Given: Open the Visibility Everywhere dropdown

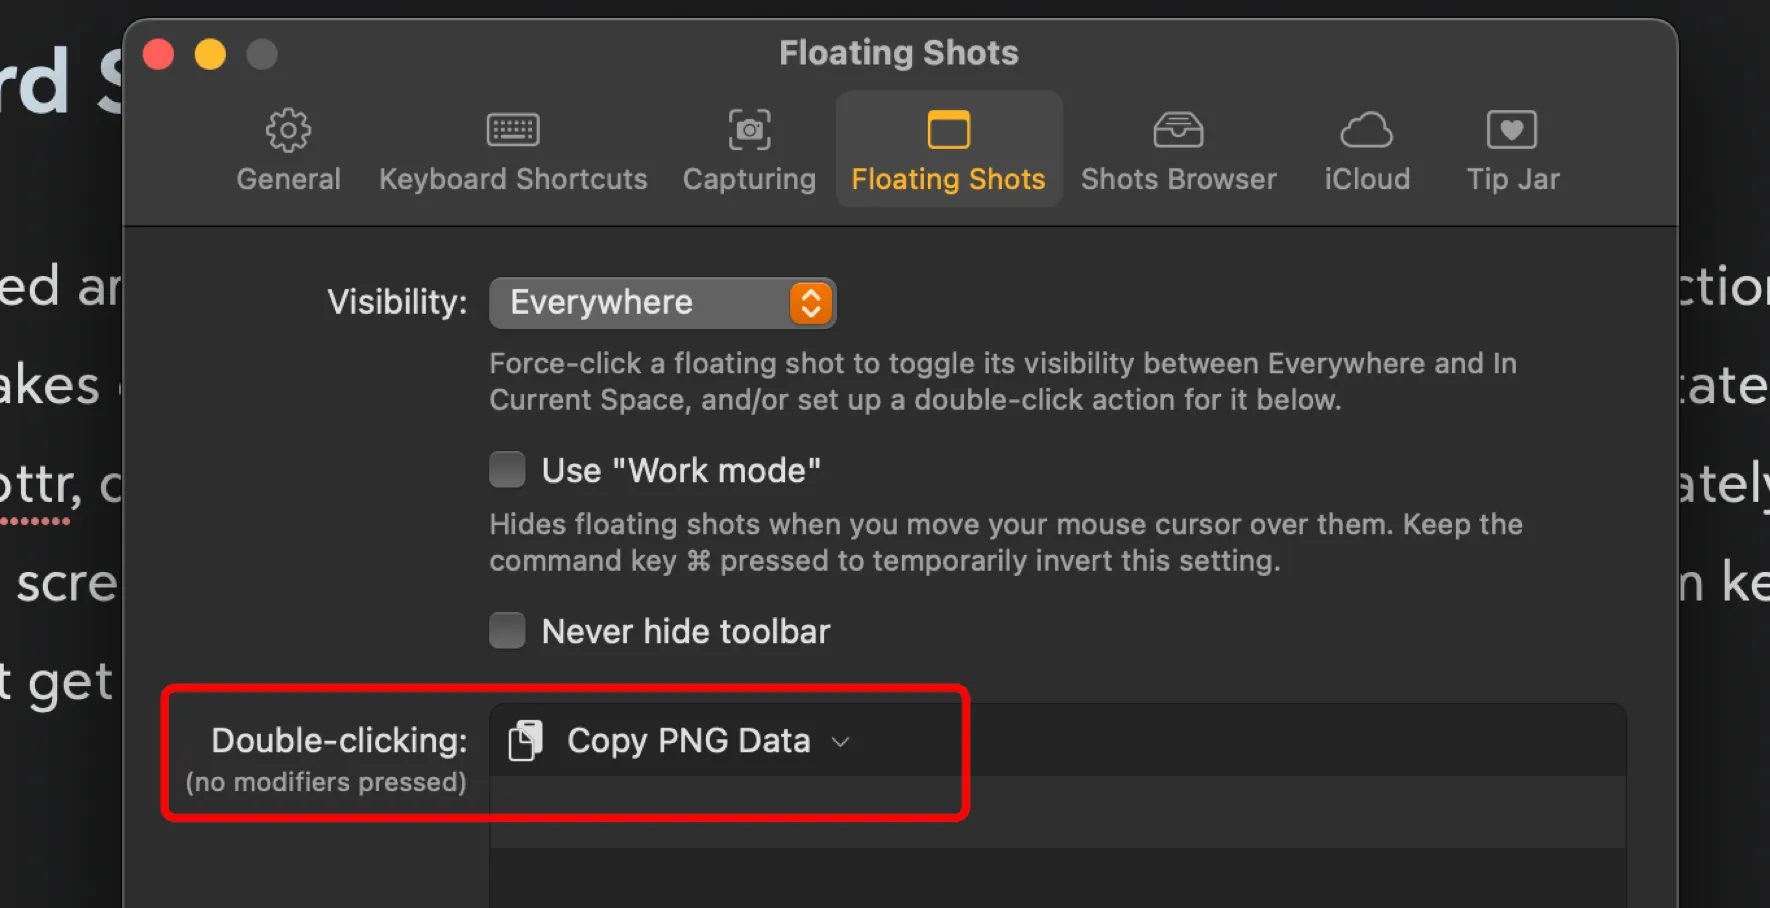Looking at the screenshot, I should [x=662, y=302].
